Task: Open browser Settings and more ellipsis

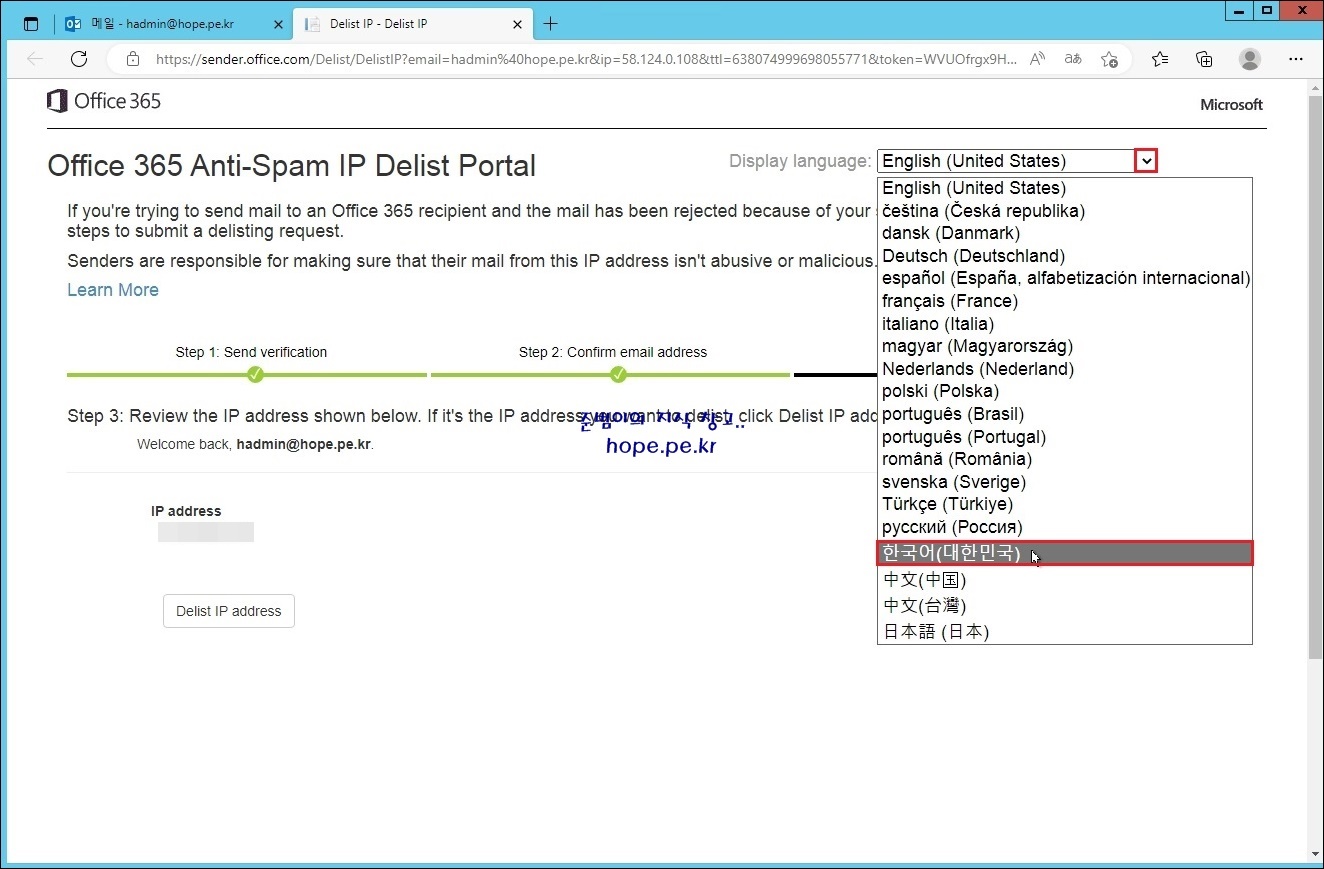Action: [x=1296, y=59]
